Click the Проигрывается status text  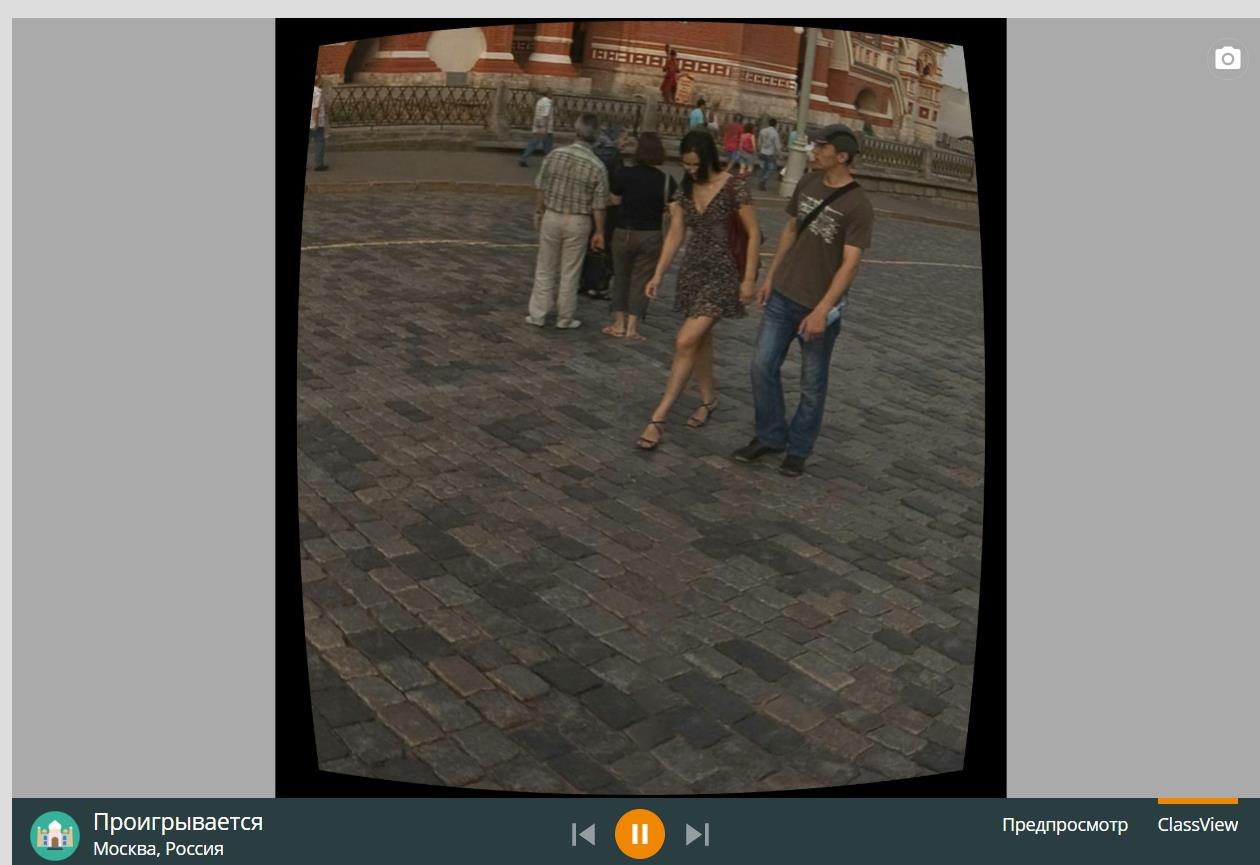tap(178, 822)
